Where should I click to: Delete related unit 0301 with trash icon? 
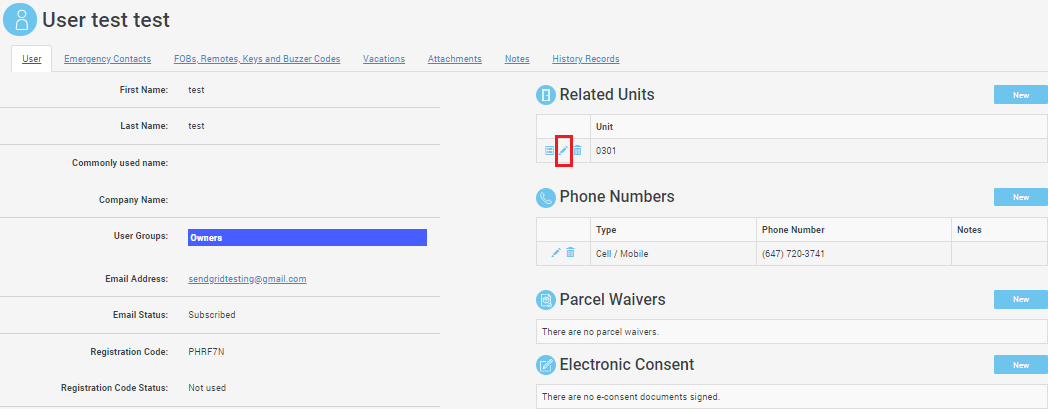(x=577, y=150)
